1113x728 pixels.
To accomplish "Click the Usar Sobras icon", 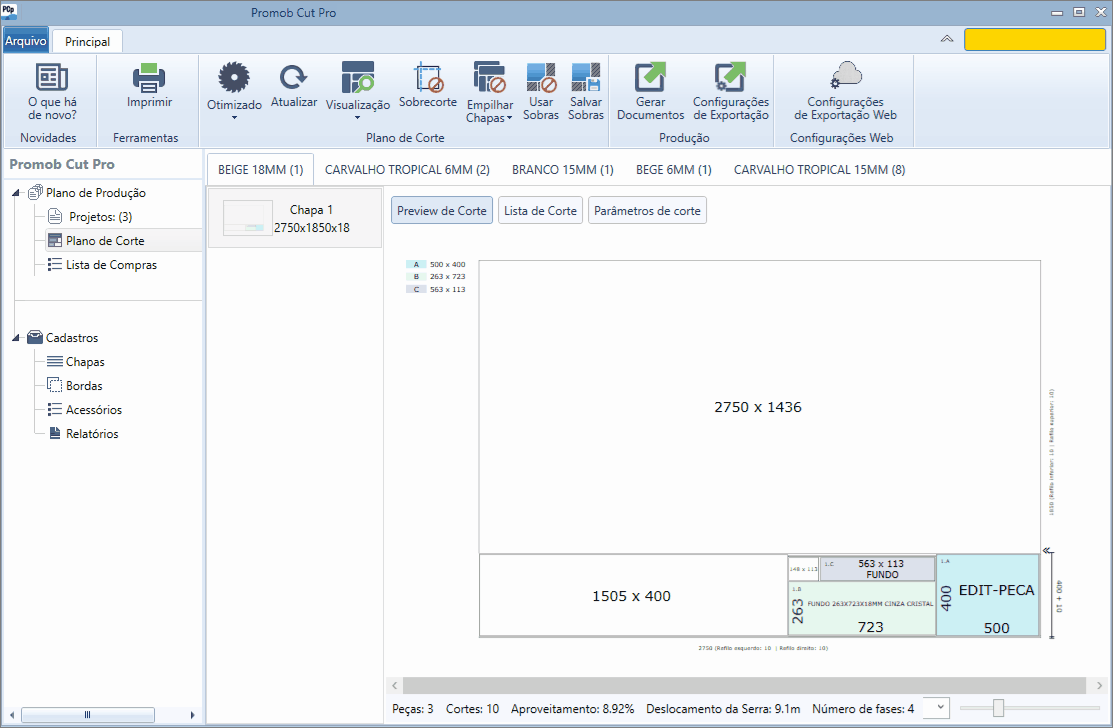I will pos(541,77).
